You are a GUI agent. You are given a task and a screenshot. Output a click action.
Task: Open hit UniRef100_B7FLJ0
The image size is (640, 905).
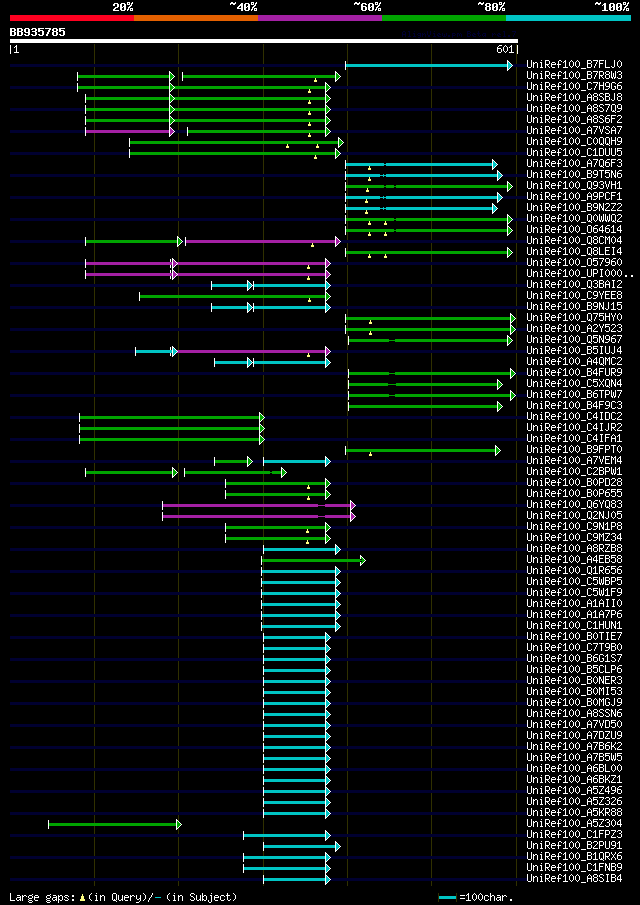574,65
